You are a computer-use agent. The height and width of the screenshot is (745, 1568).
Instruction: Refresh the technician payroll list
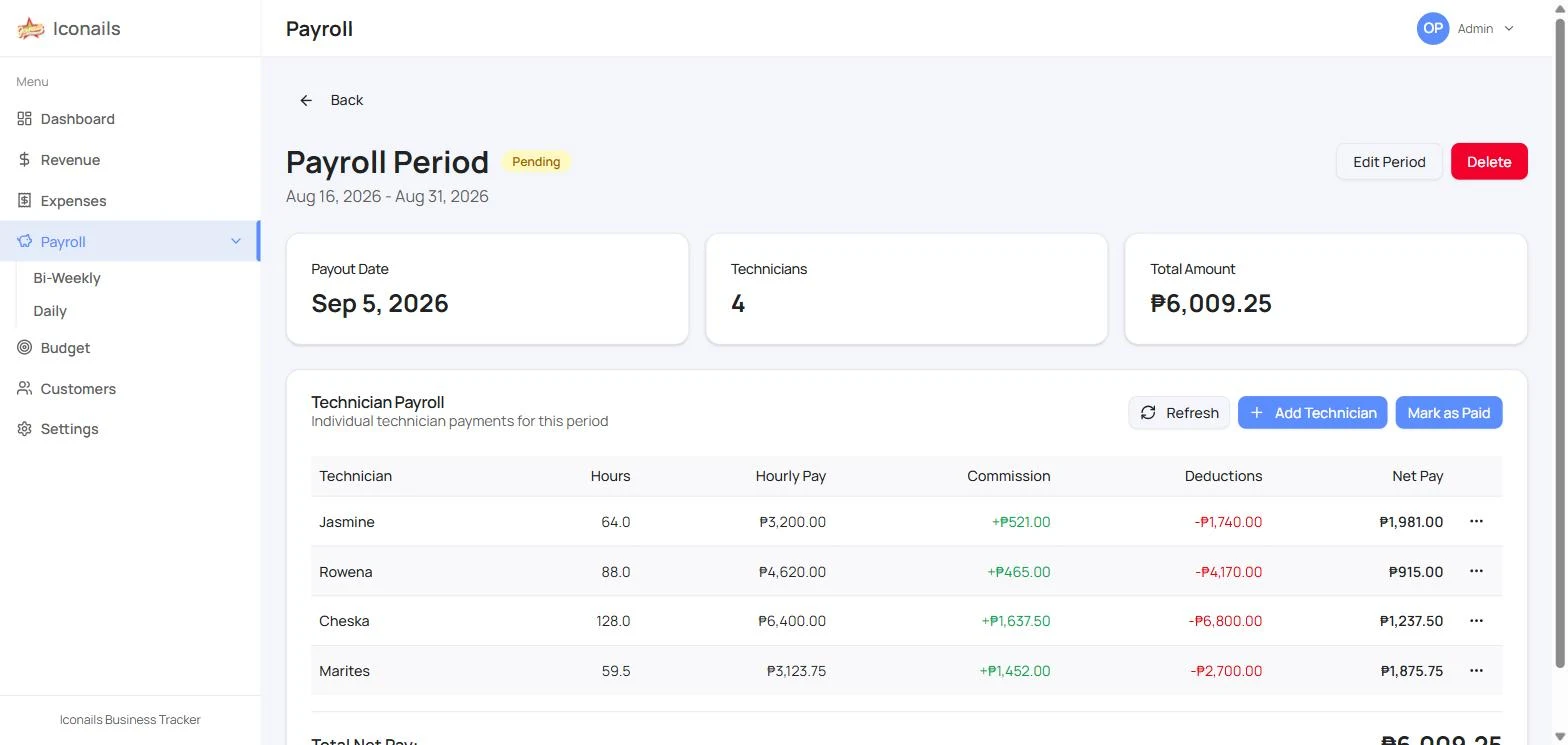[x=1179, y=413]
